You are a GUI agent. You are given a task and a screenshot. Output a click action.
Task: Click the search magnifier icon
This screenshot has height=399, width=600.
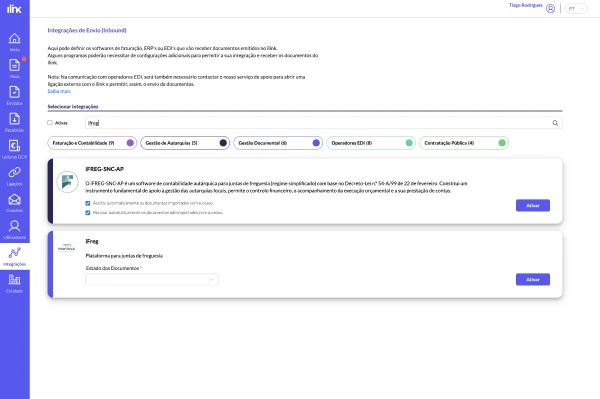click(x=555, y=123)
